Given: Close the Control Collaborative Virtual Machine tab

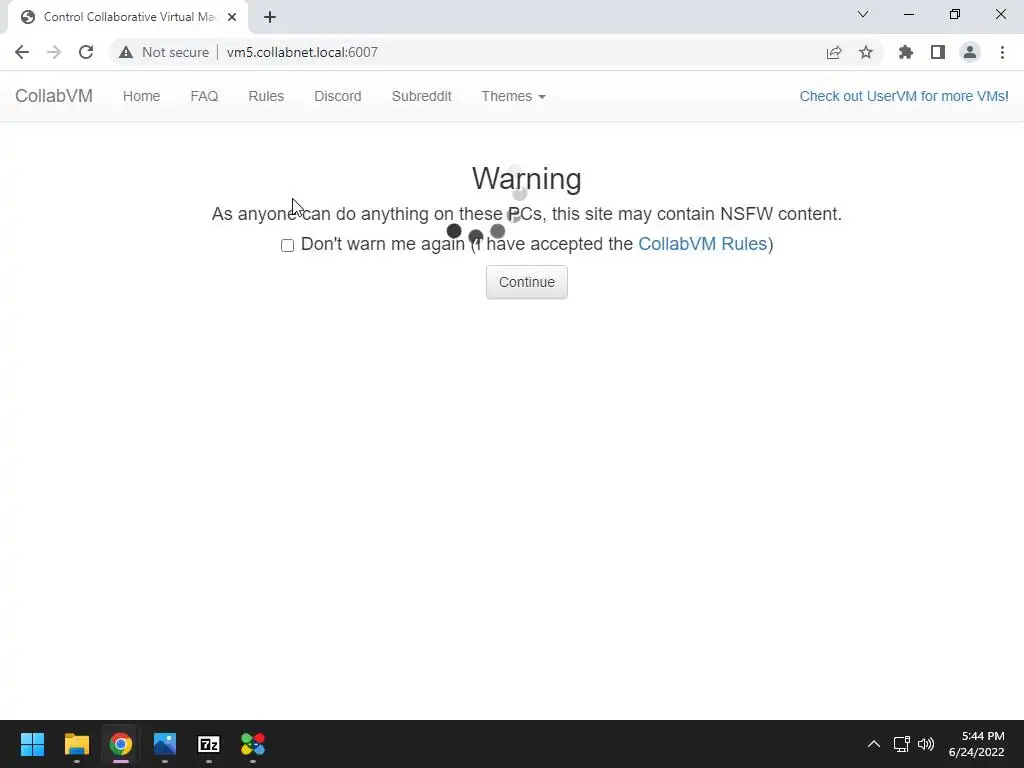Looking at the screenshot, I should [x=232, y=17].
